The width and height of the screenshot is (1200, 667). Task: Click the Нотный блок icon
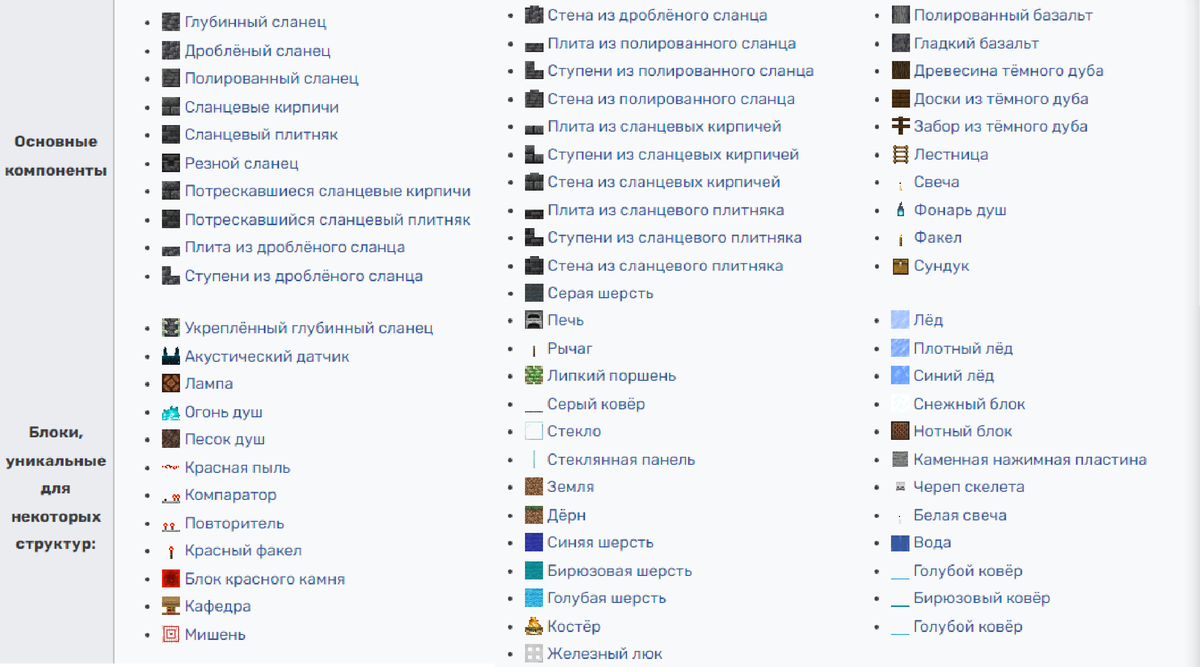point(900,431)
